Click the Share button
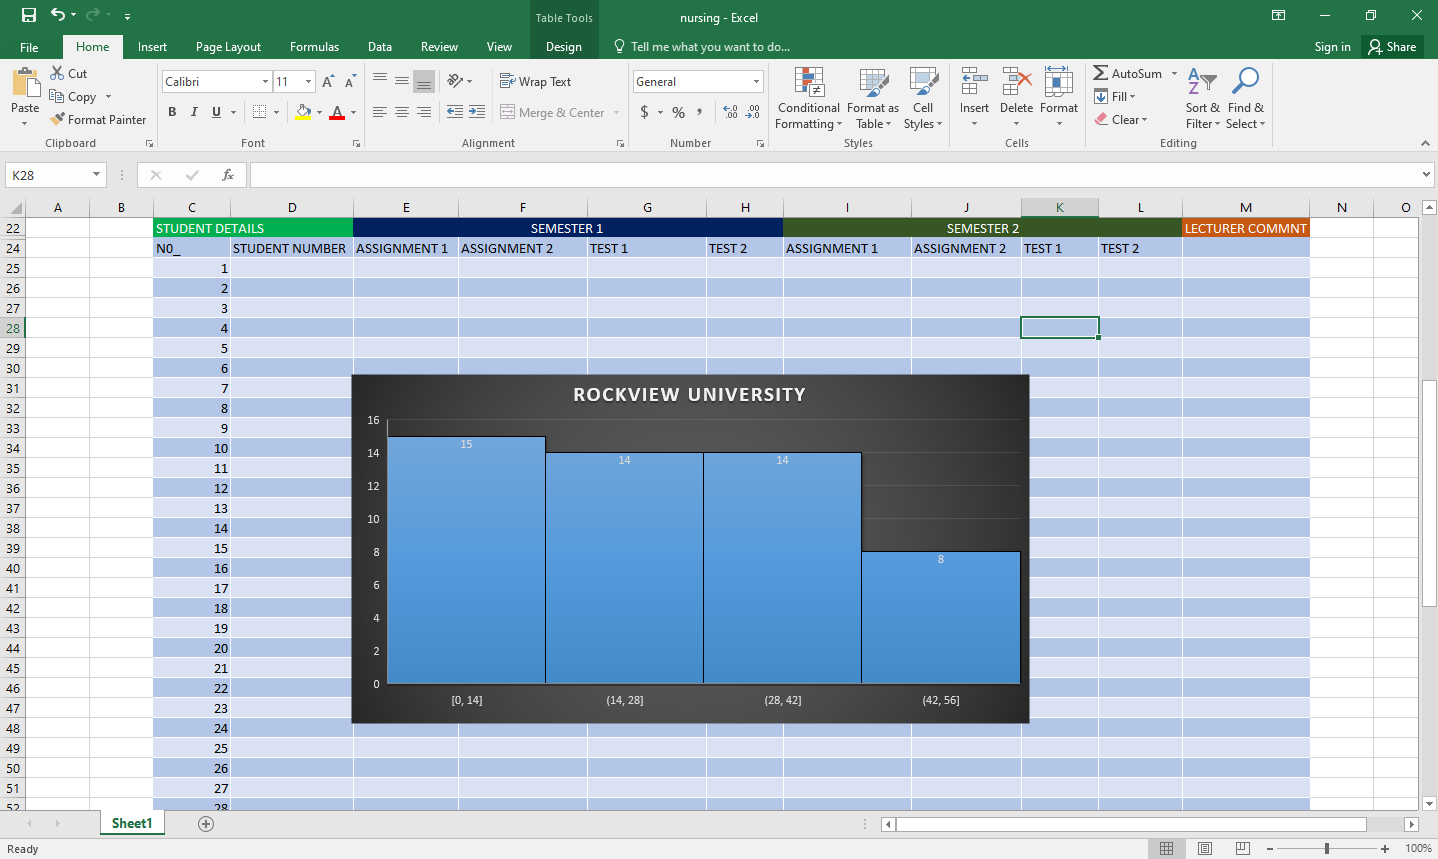1438x859 pixels. 1391,46
